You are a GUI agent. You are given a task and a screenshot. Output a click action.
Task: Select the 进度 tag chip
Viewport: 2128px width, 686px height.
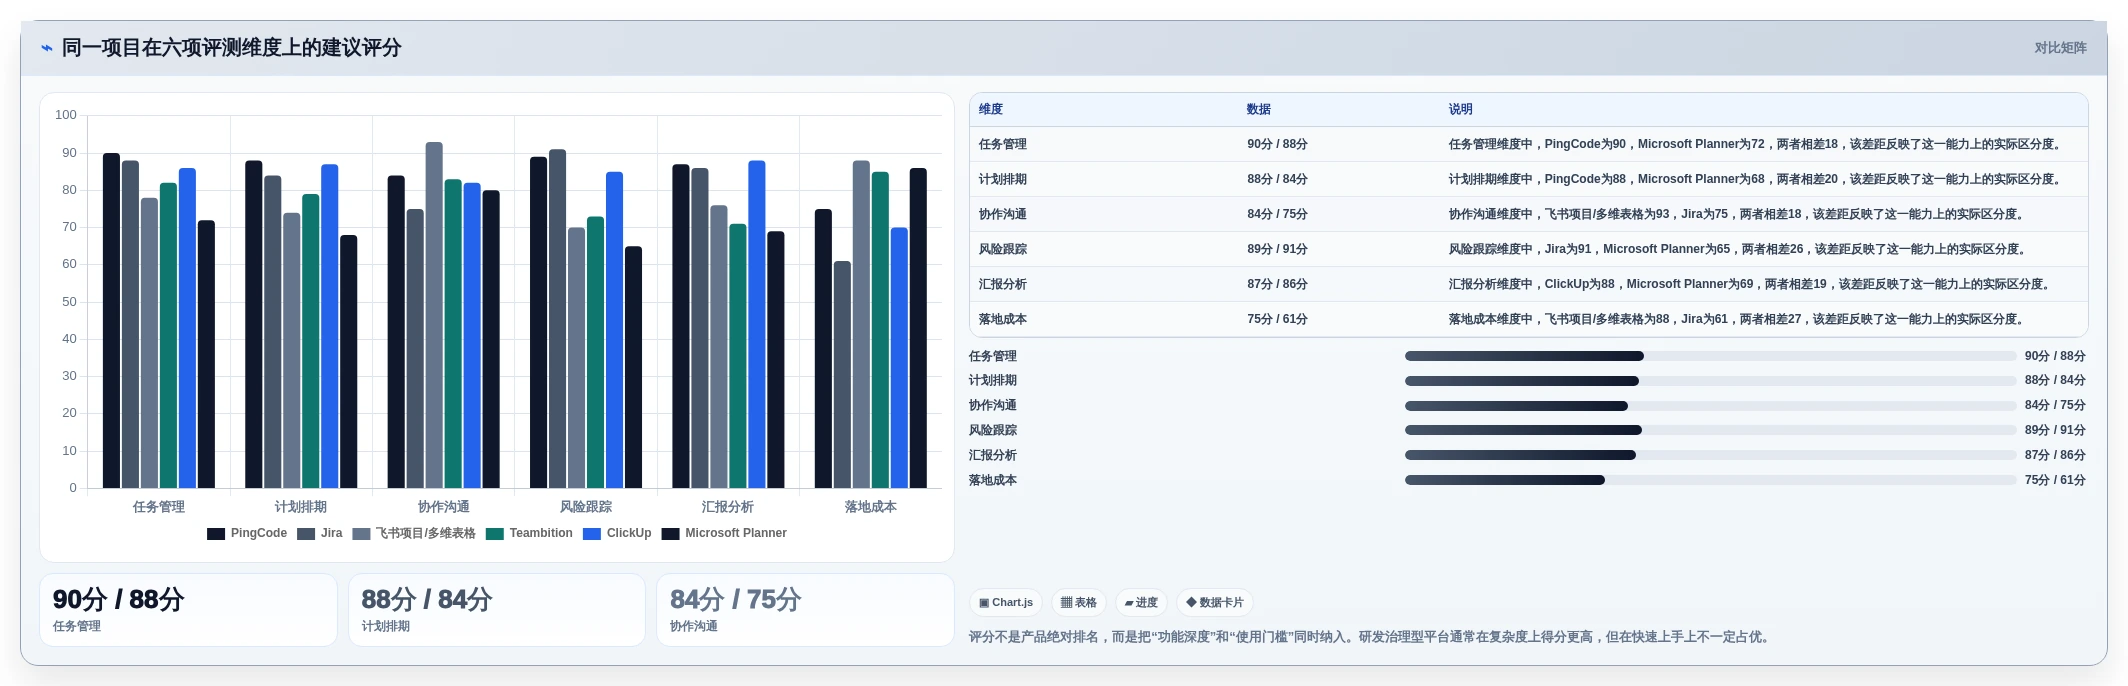1141,603
